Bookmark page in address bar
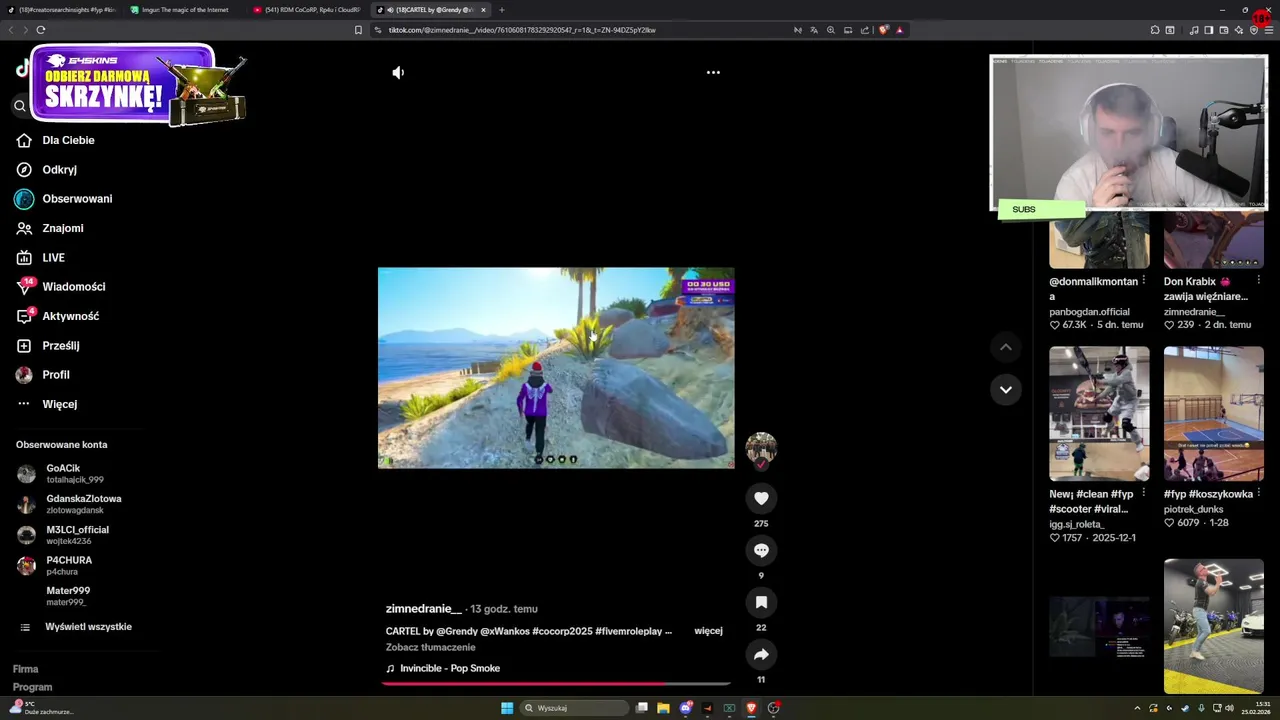1280x720 pixels. (358, 30)
